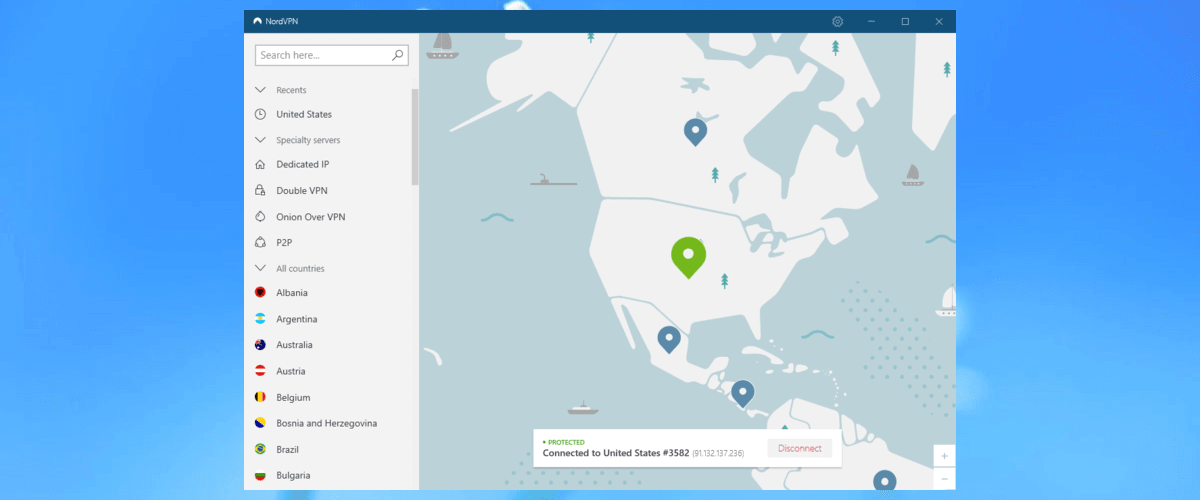Select the Mexico map pin
Image resolution: width=1200 pixels, height=500 pixels.
pyautogui.click(x=669, y=339)
